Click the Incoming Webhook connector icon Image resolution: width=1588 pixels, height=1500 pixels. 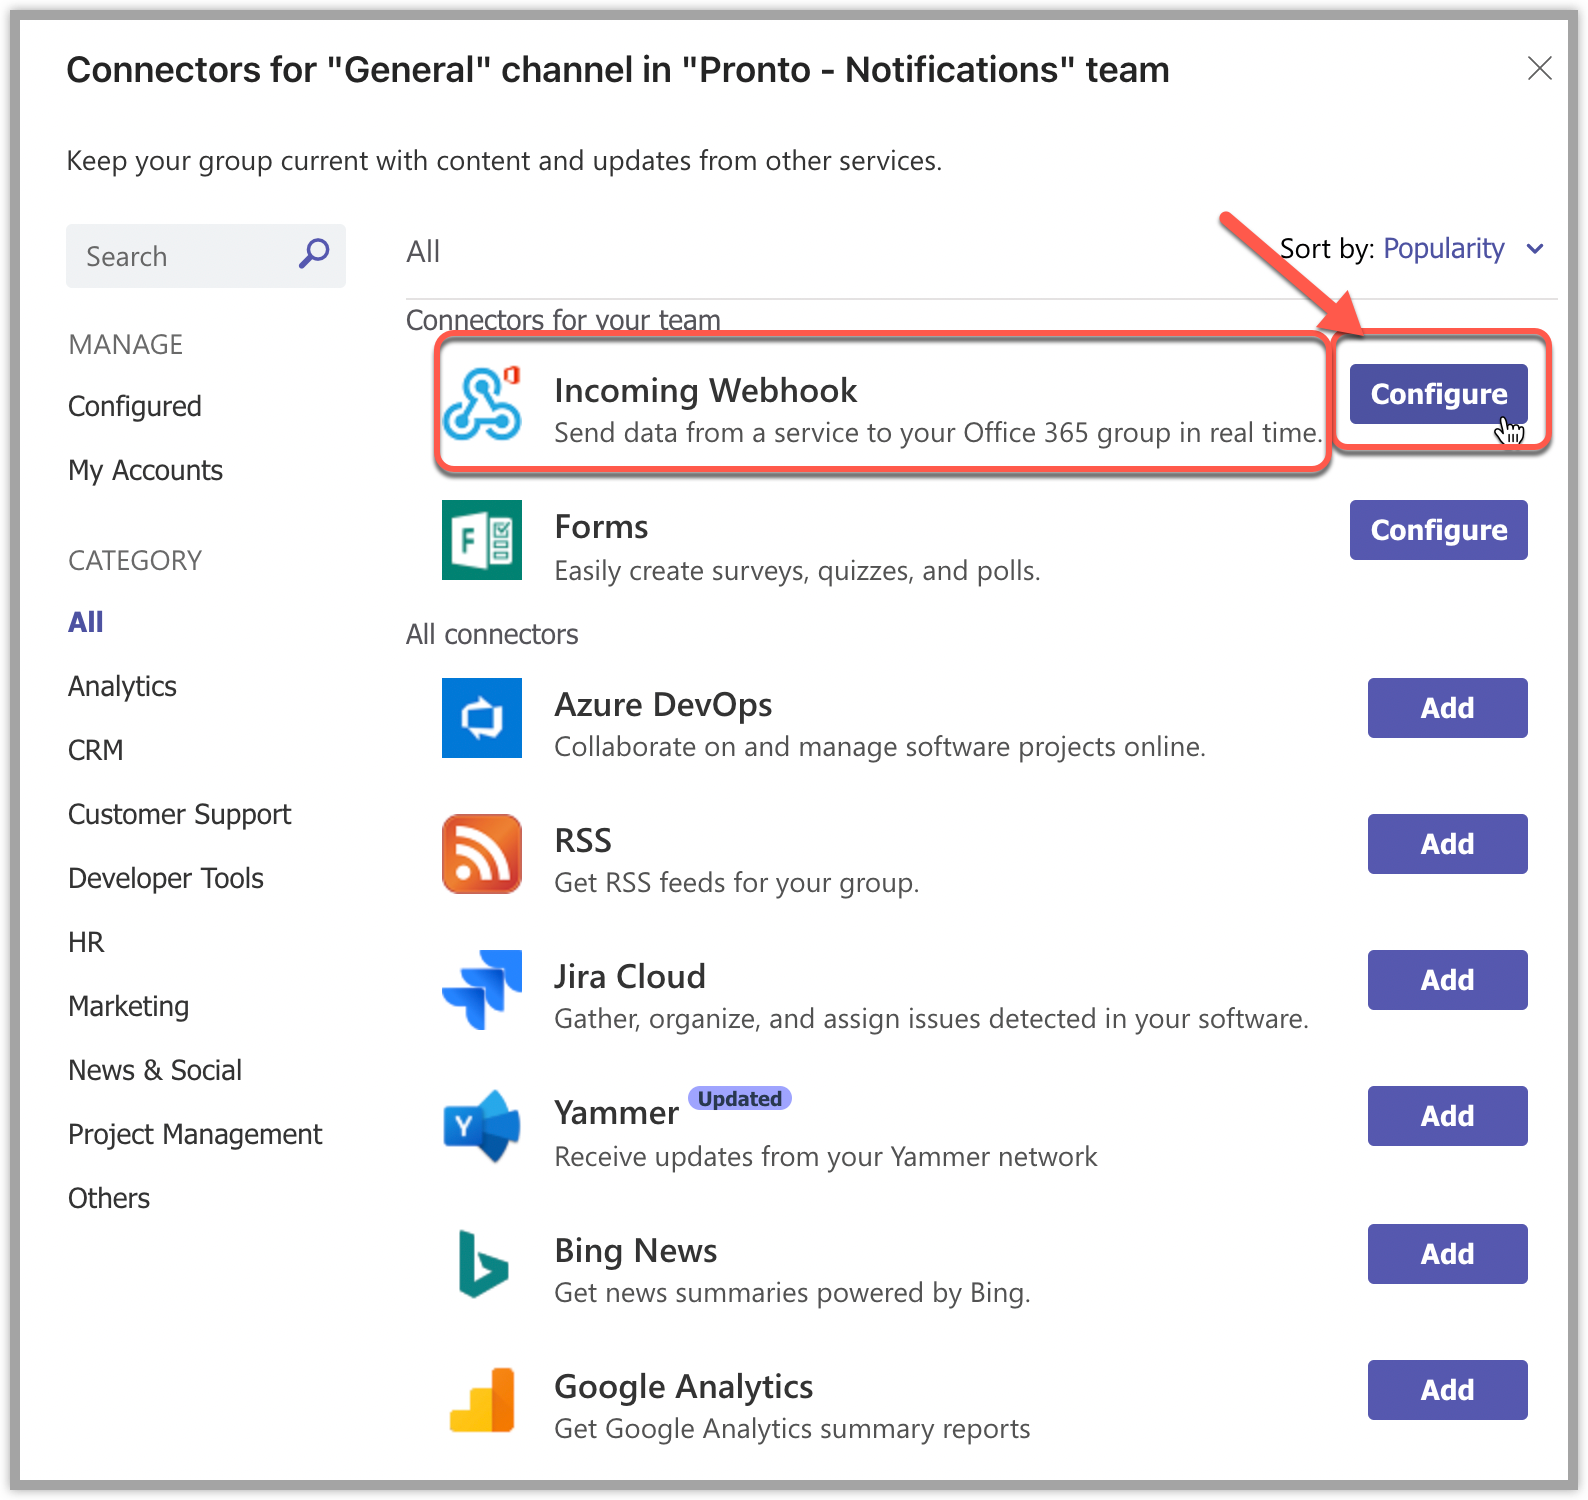(482, 403)
